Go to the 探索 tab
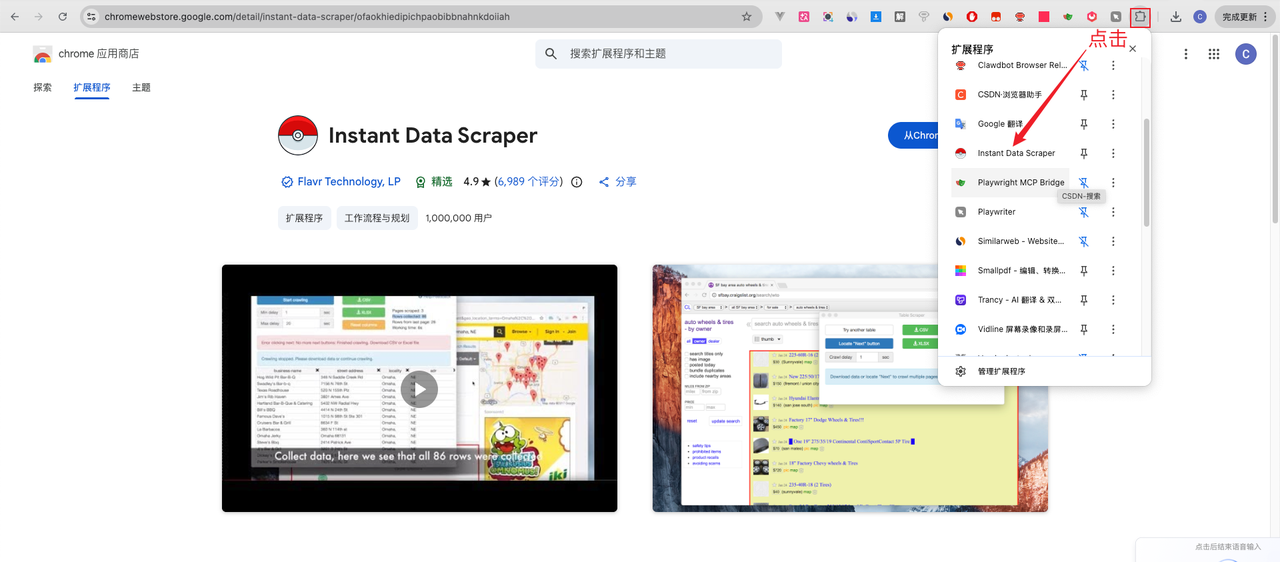 point(42,87)
